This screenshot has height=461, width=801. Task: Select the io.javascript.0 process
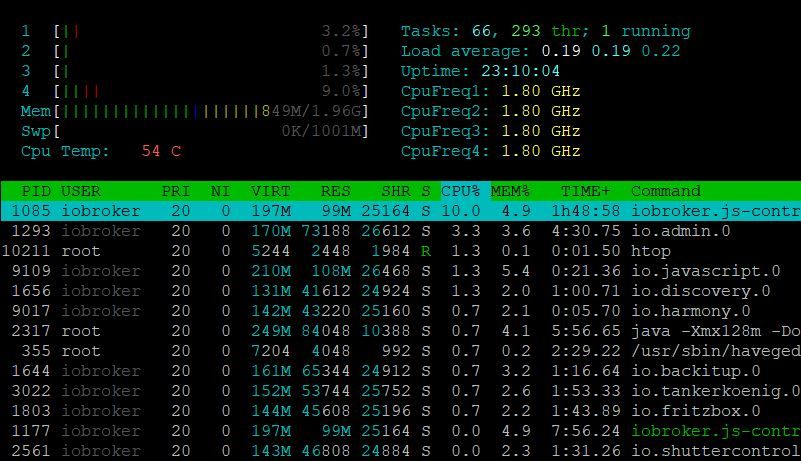pyautogui.click(x=400, y=271)
